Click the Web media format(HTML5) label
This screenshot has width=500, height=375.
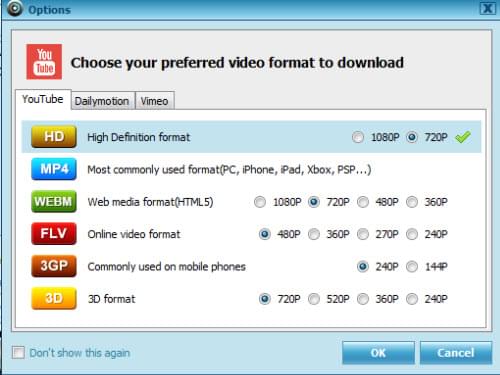(150, 202)
